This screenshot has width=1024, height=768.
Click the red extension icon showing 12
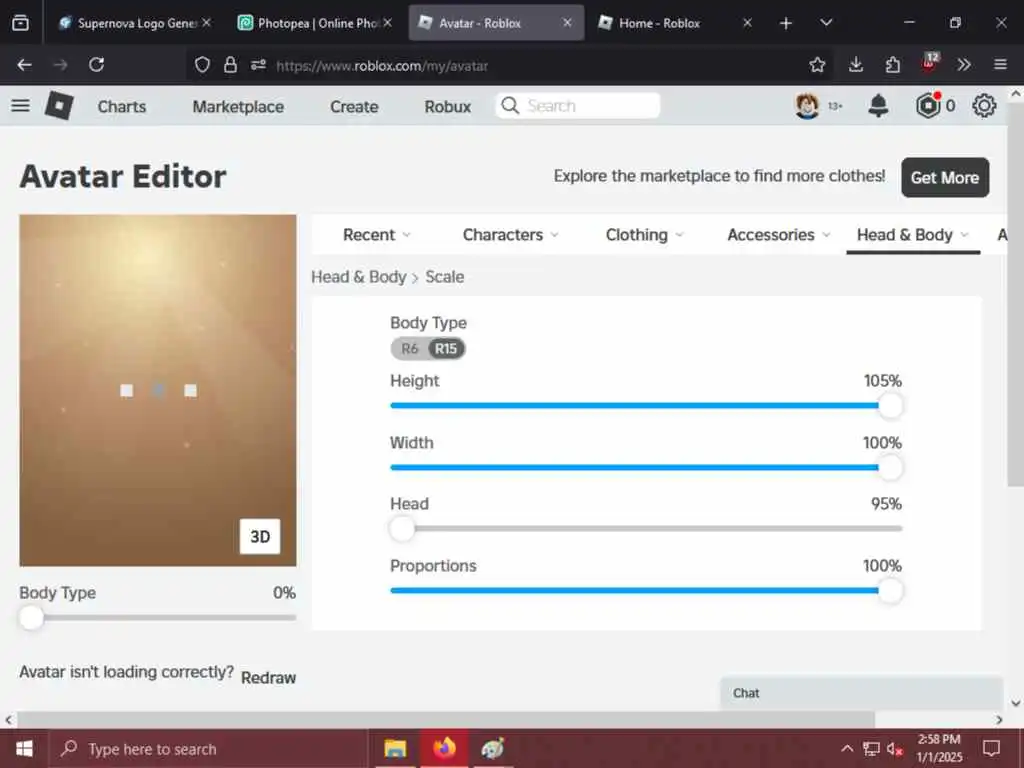click(x=929, y=63)
